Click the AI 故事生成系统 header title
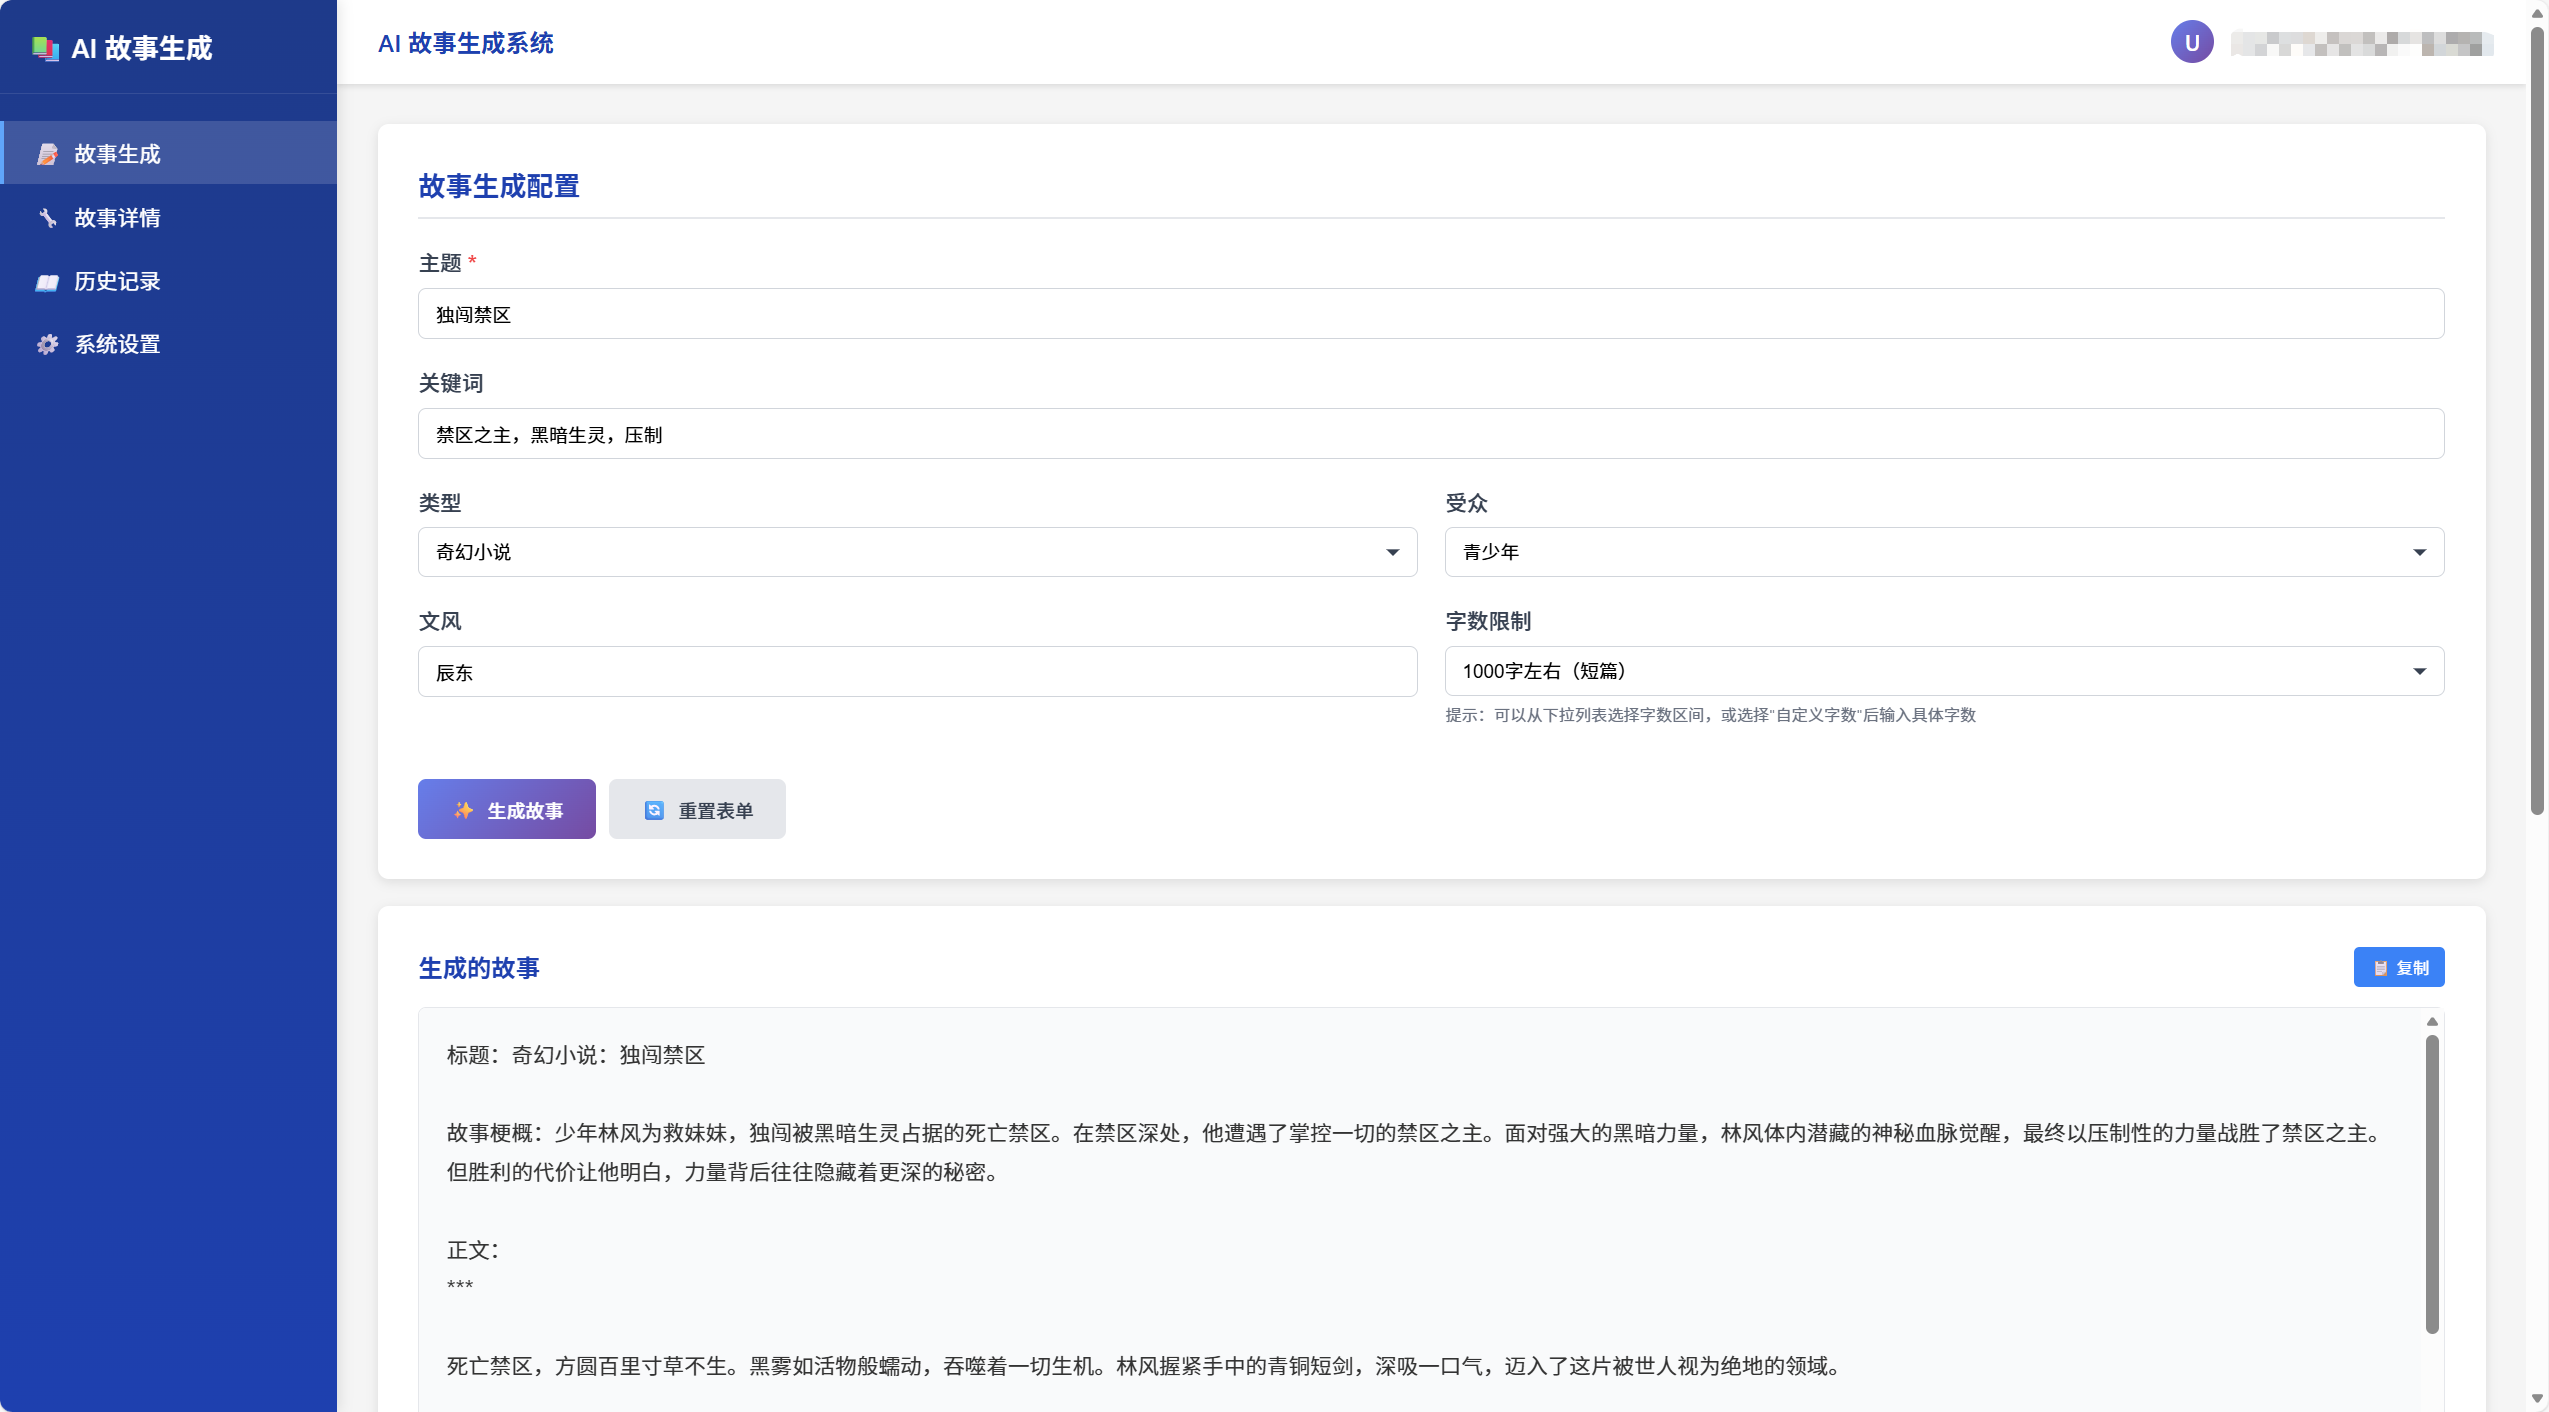Viewport: 2549px width, 1412px height. point(465,43)
